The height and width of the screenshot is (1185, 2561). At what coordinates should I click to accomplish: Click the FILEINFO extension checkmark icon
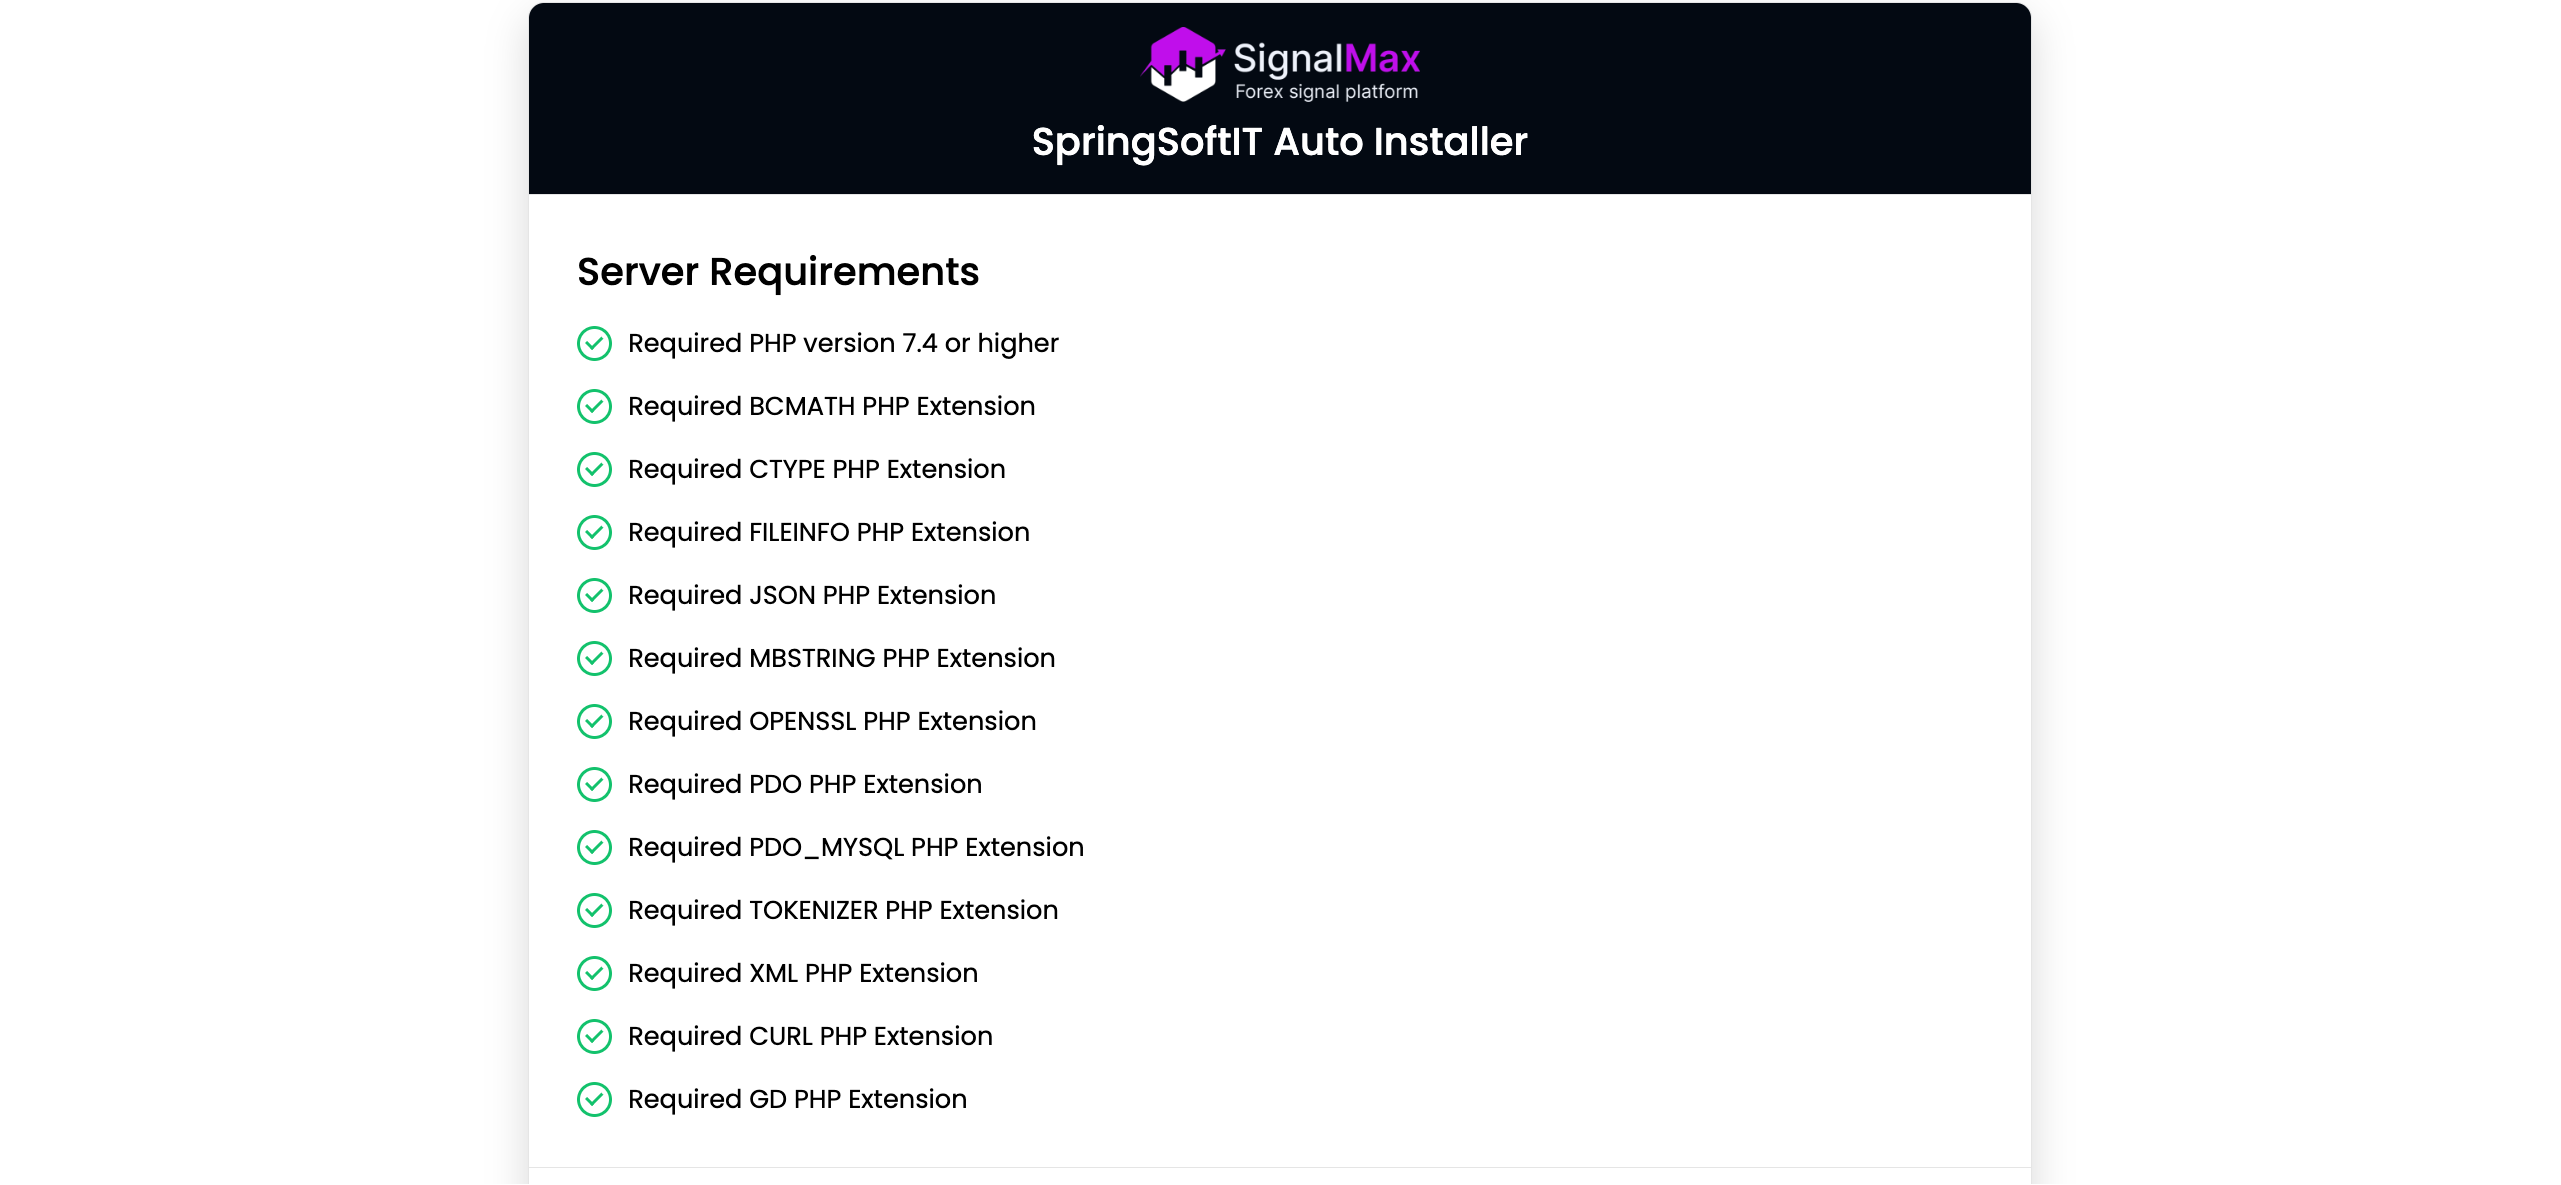(594, 532)
